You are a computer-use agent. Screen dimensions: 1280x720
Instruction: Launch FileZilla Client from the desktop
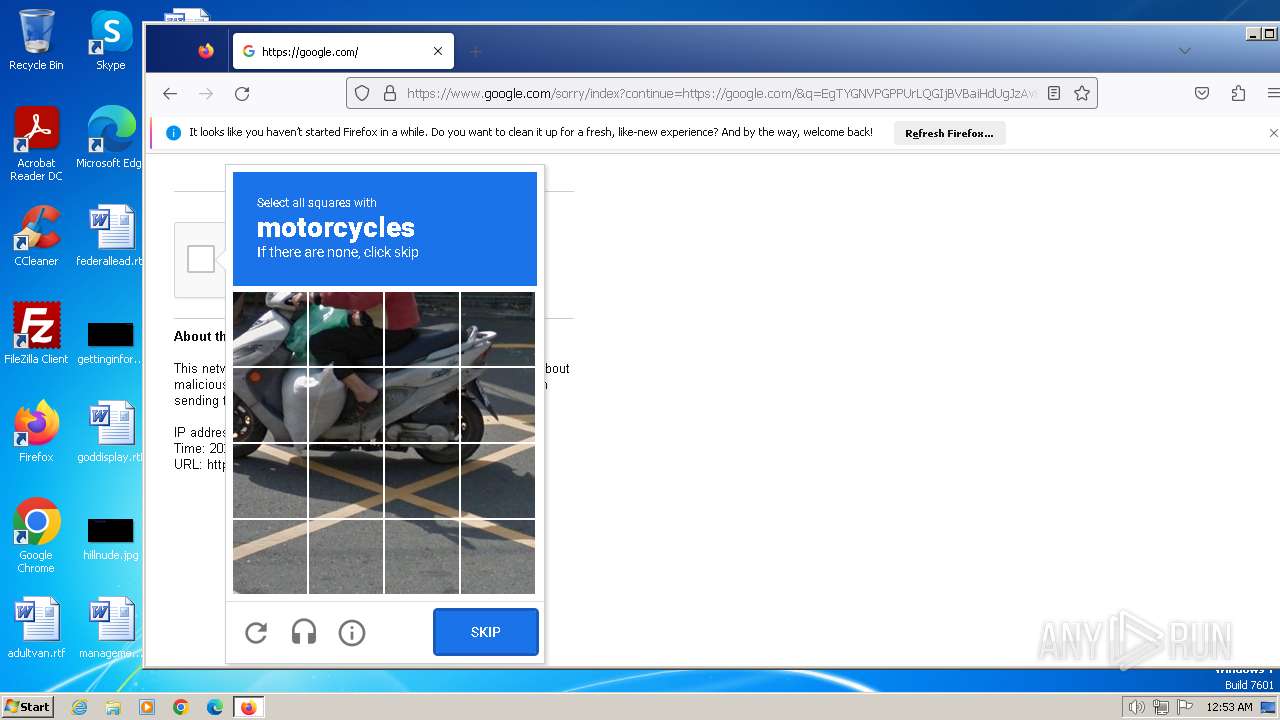tap(36, 334)
